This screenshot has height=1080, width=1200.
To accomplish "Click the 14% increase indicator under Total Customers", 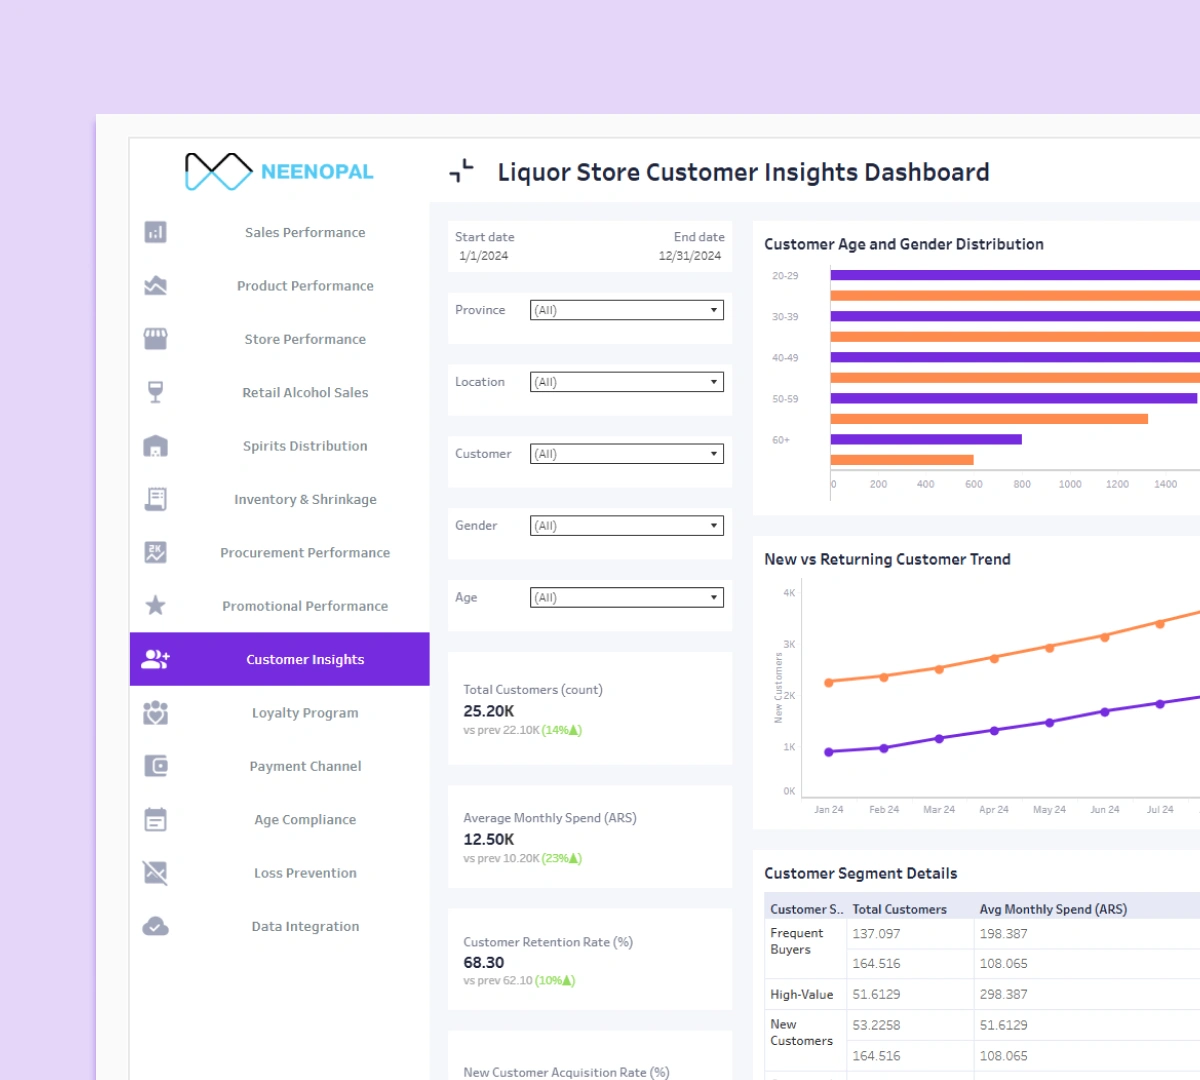I will tap(562, 730).
